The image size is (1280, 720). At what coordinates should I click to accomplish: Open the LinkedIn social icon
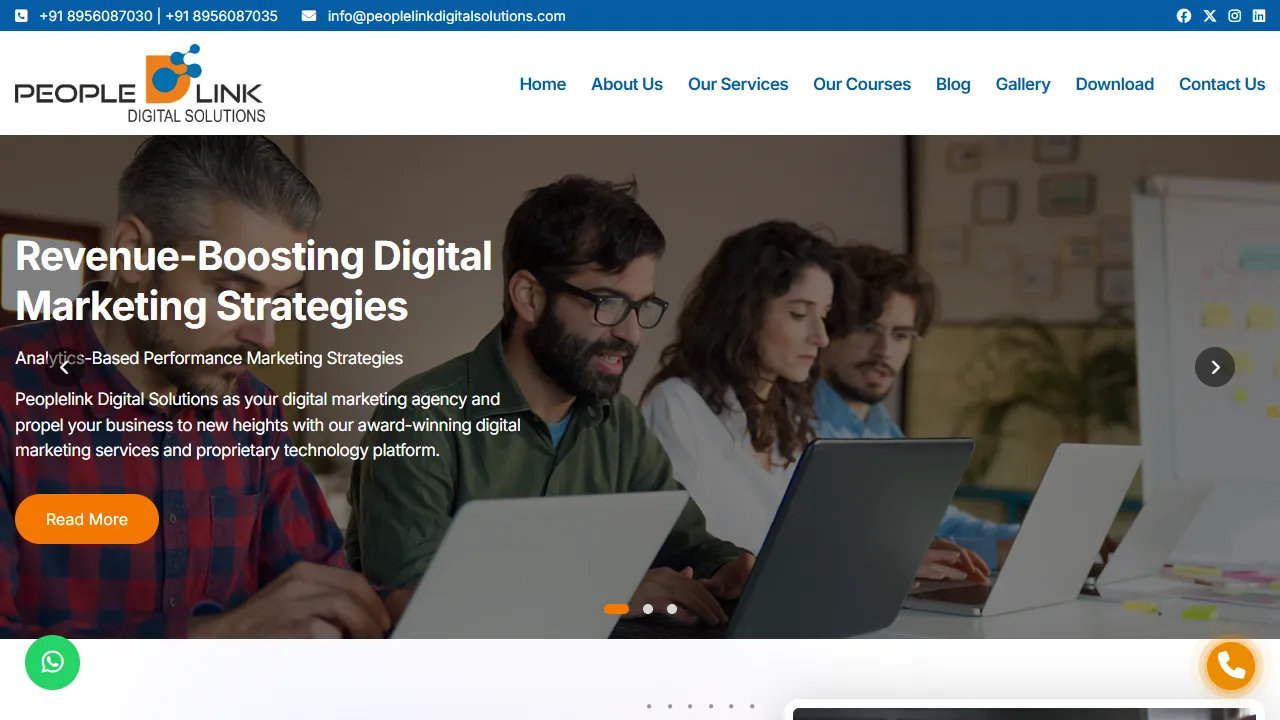[1260, 15]
